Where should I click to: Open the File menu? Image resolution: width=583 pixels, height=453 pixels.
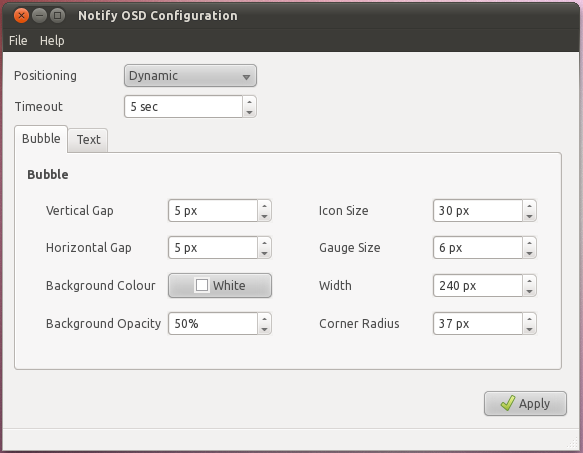click(18, 40)
